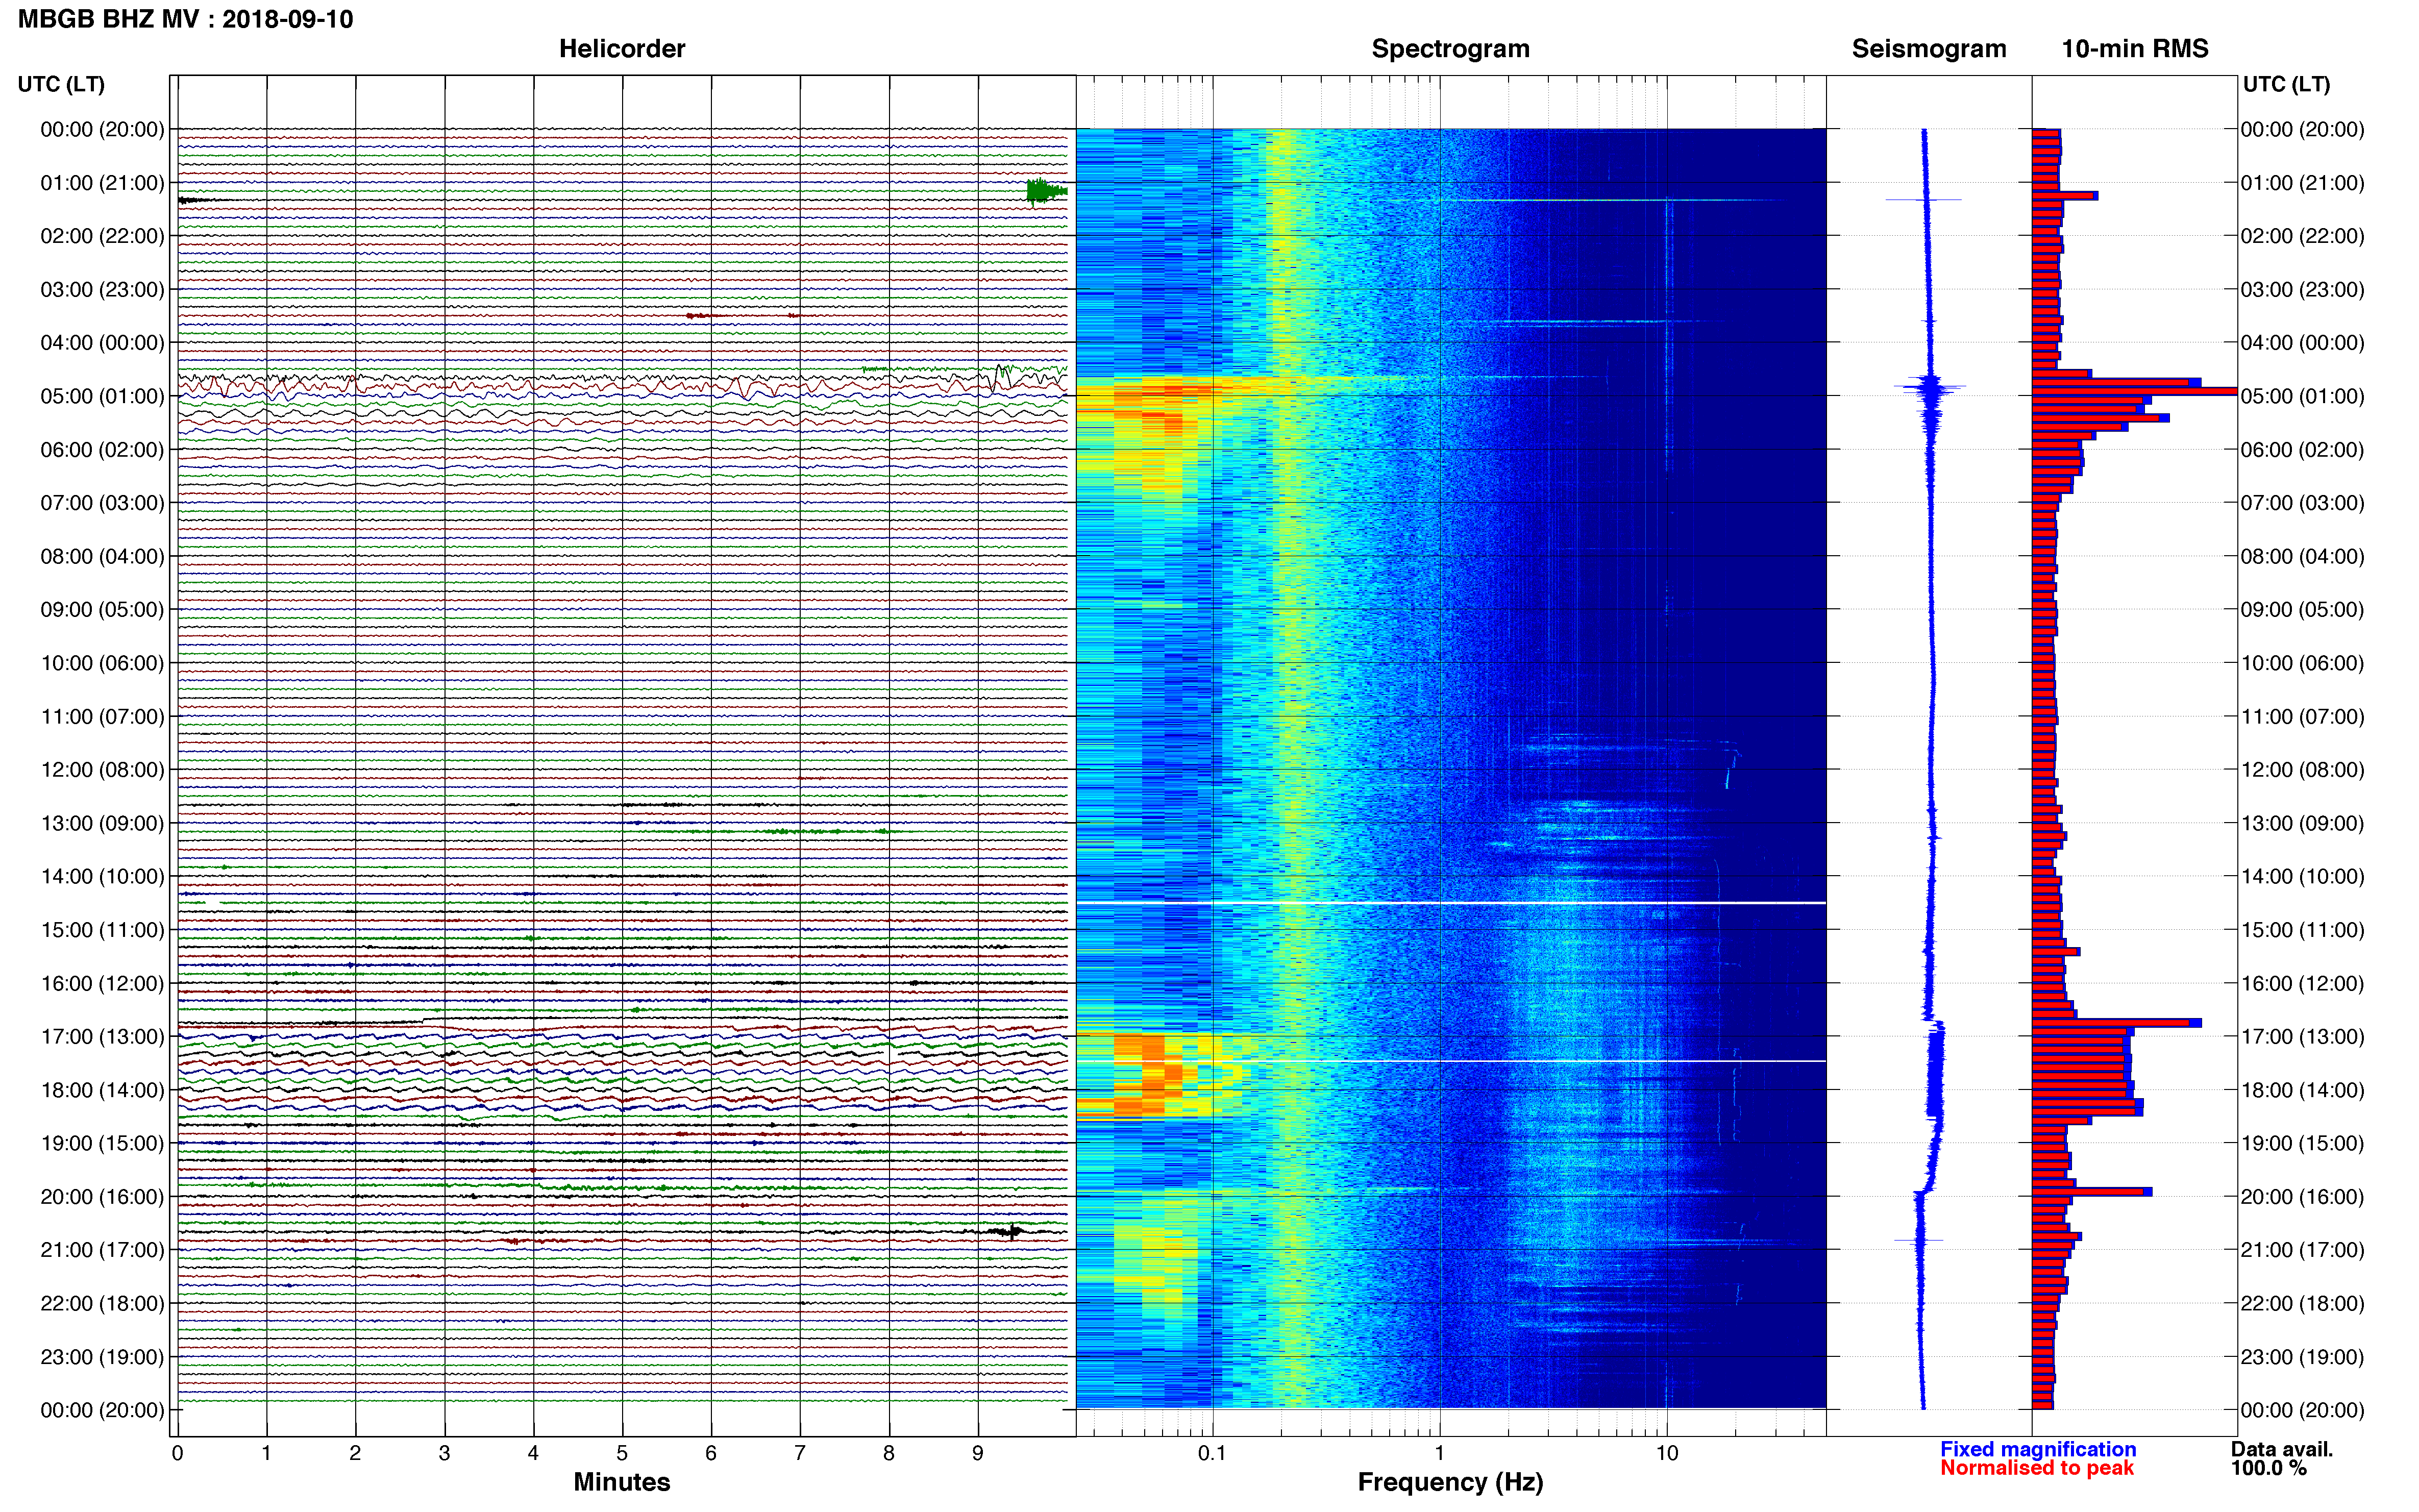Click the right '14:00 (10:00)' time label

[x=2302, y=877]
